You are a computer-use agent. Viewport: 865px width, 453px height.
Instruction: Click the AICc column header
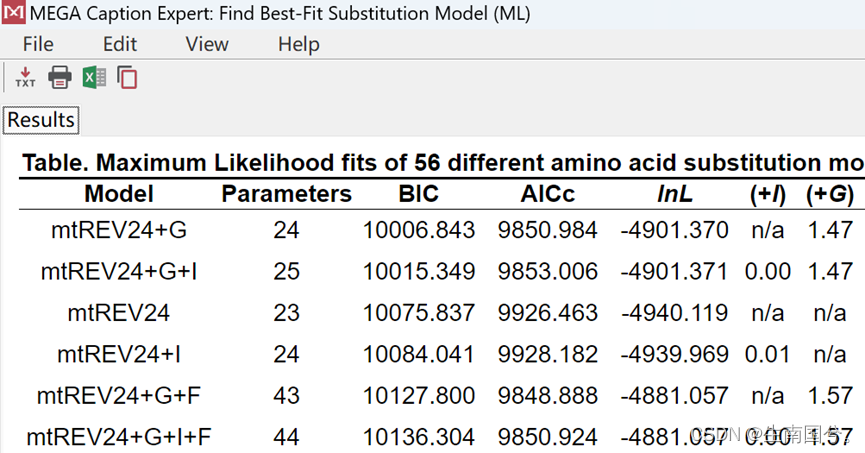click(x=547, y=194)
